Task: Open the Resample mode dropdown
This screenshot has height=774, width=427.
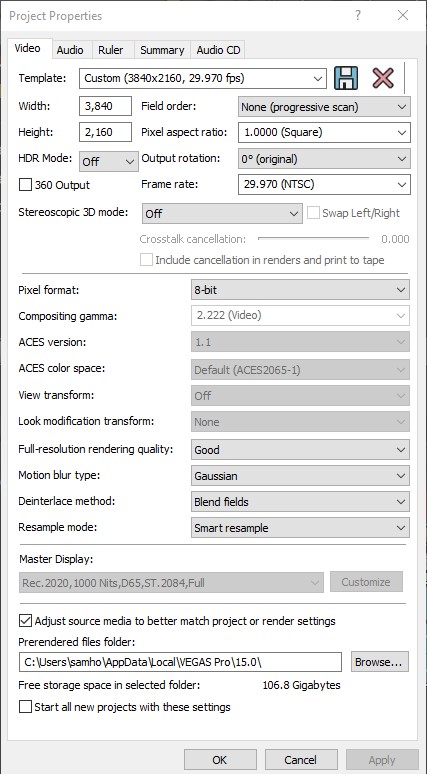Action: click(300, 528)
